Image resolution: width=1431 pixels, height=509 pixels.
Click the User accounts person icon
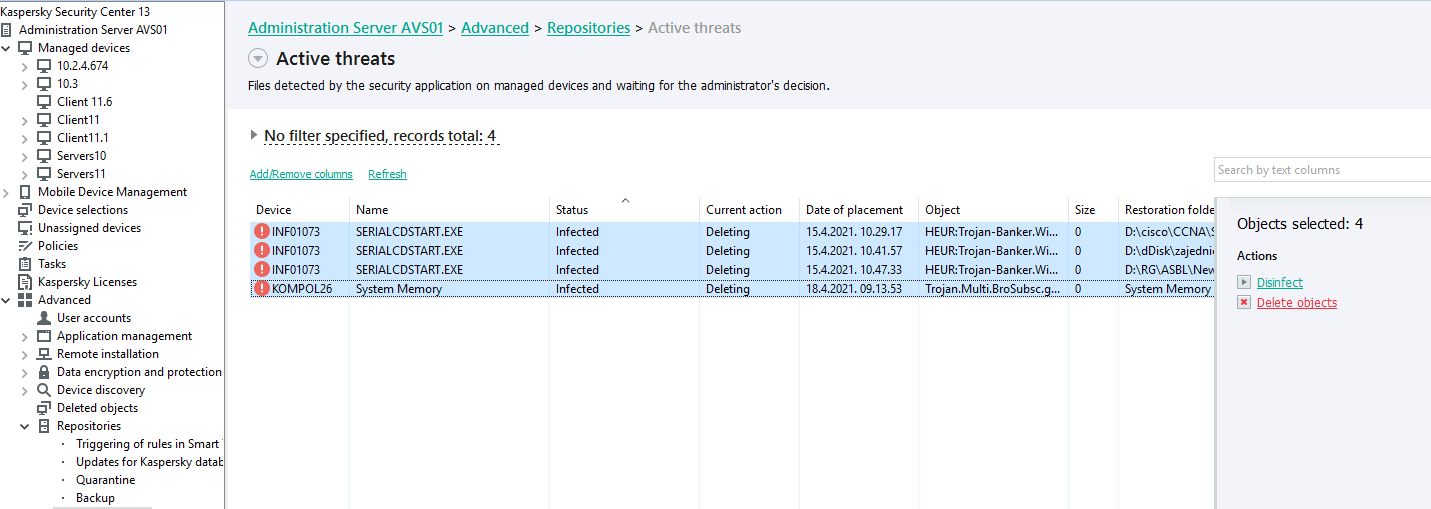coord(44,318)
